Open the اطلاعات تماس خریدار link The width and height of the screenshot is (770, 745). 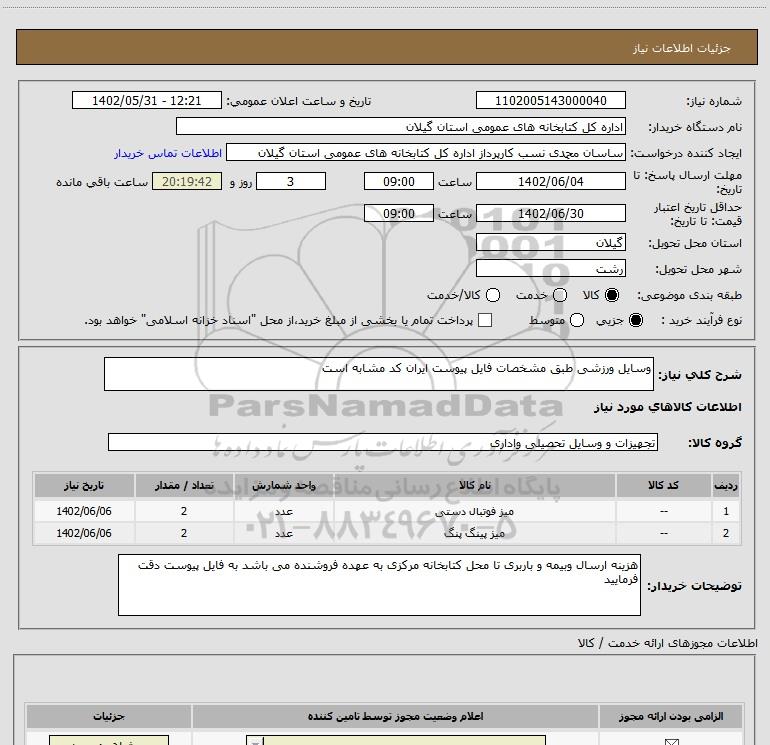(x=168, y=153)
